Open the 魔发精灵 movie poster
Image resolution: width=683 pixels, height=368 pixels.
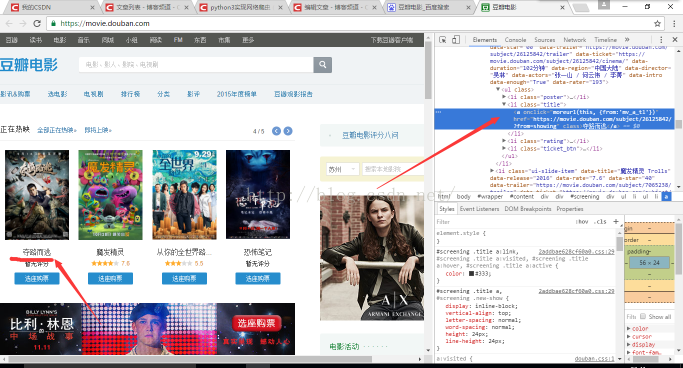pos(110,195)
